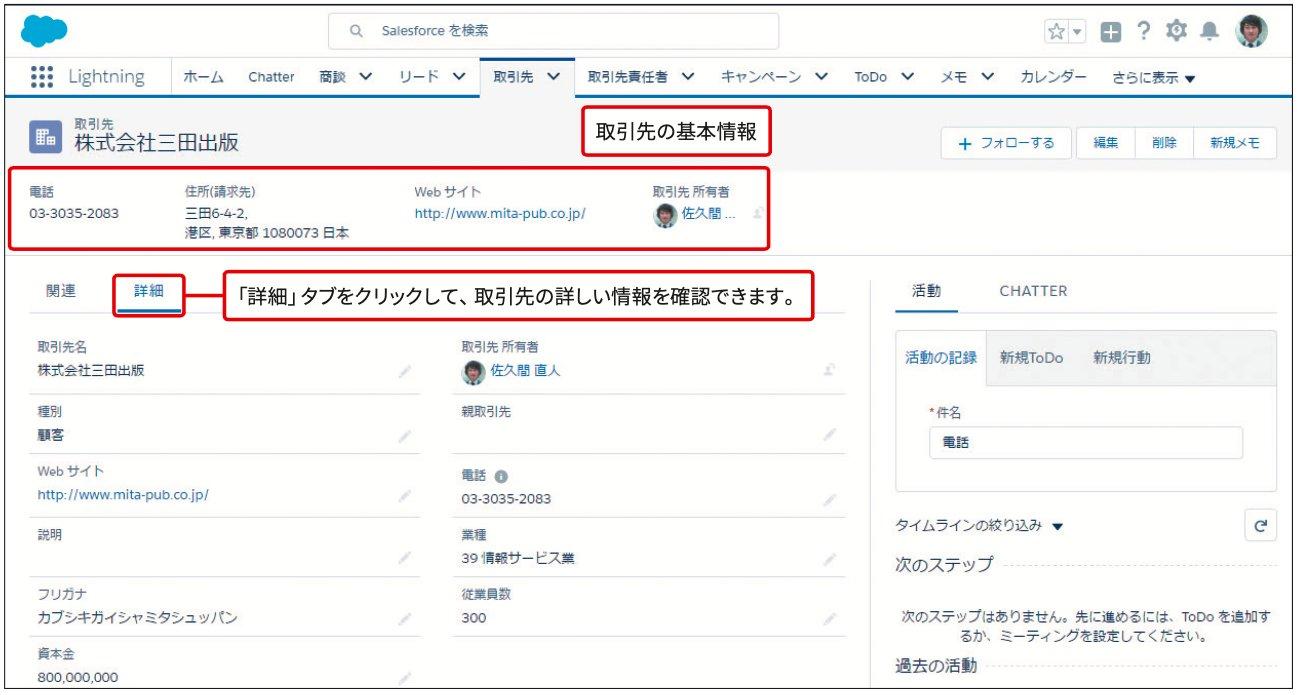
Task: Edit the Web サイト field with the pencil icon
Action: 404,495
